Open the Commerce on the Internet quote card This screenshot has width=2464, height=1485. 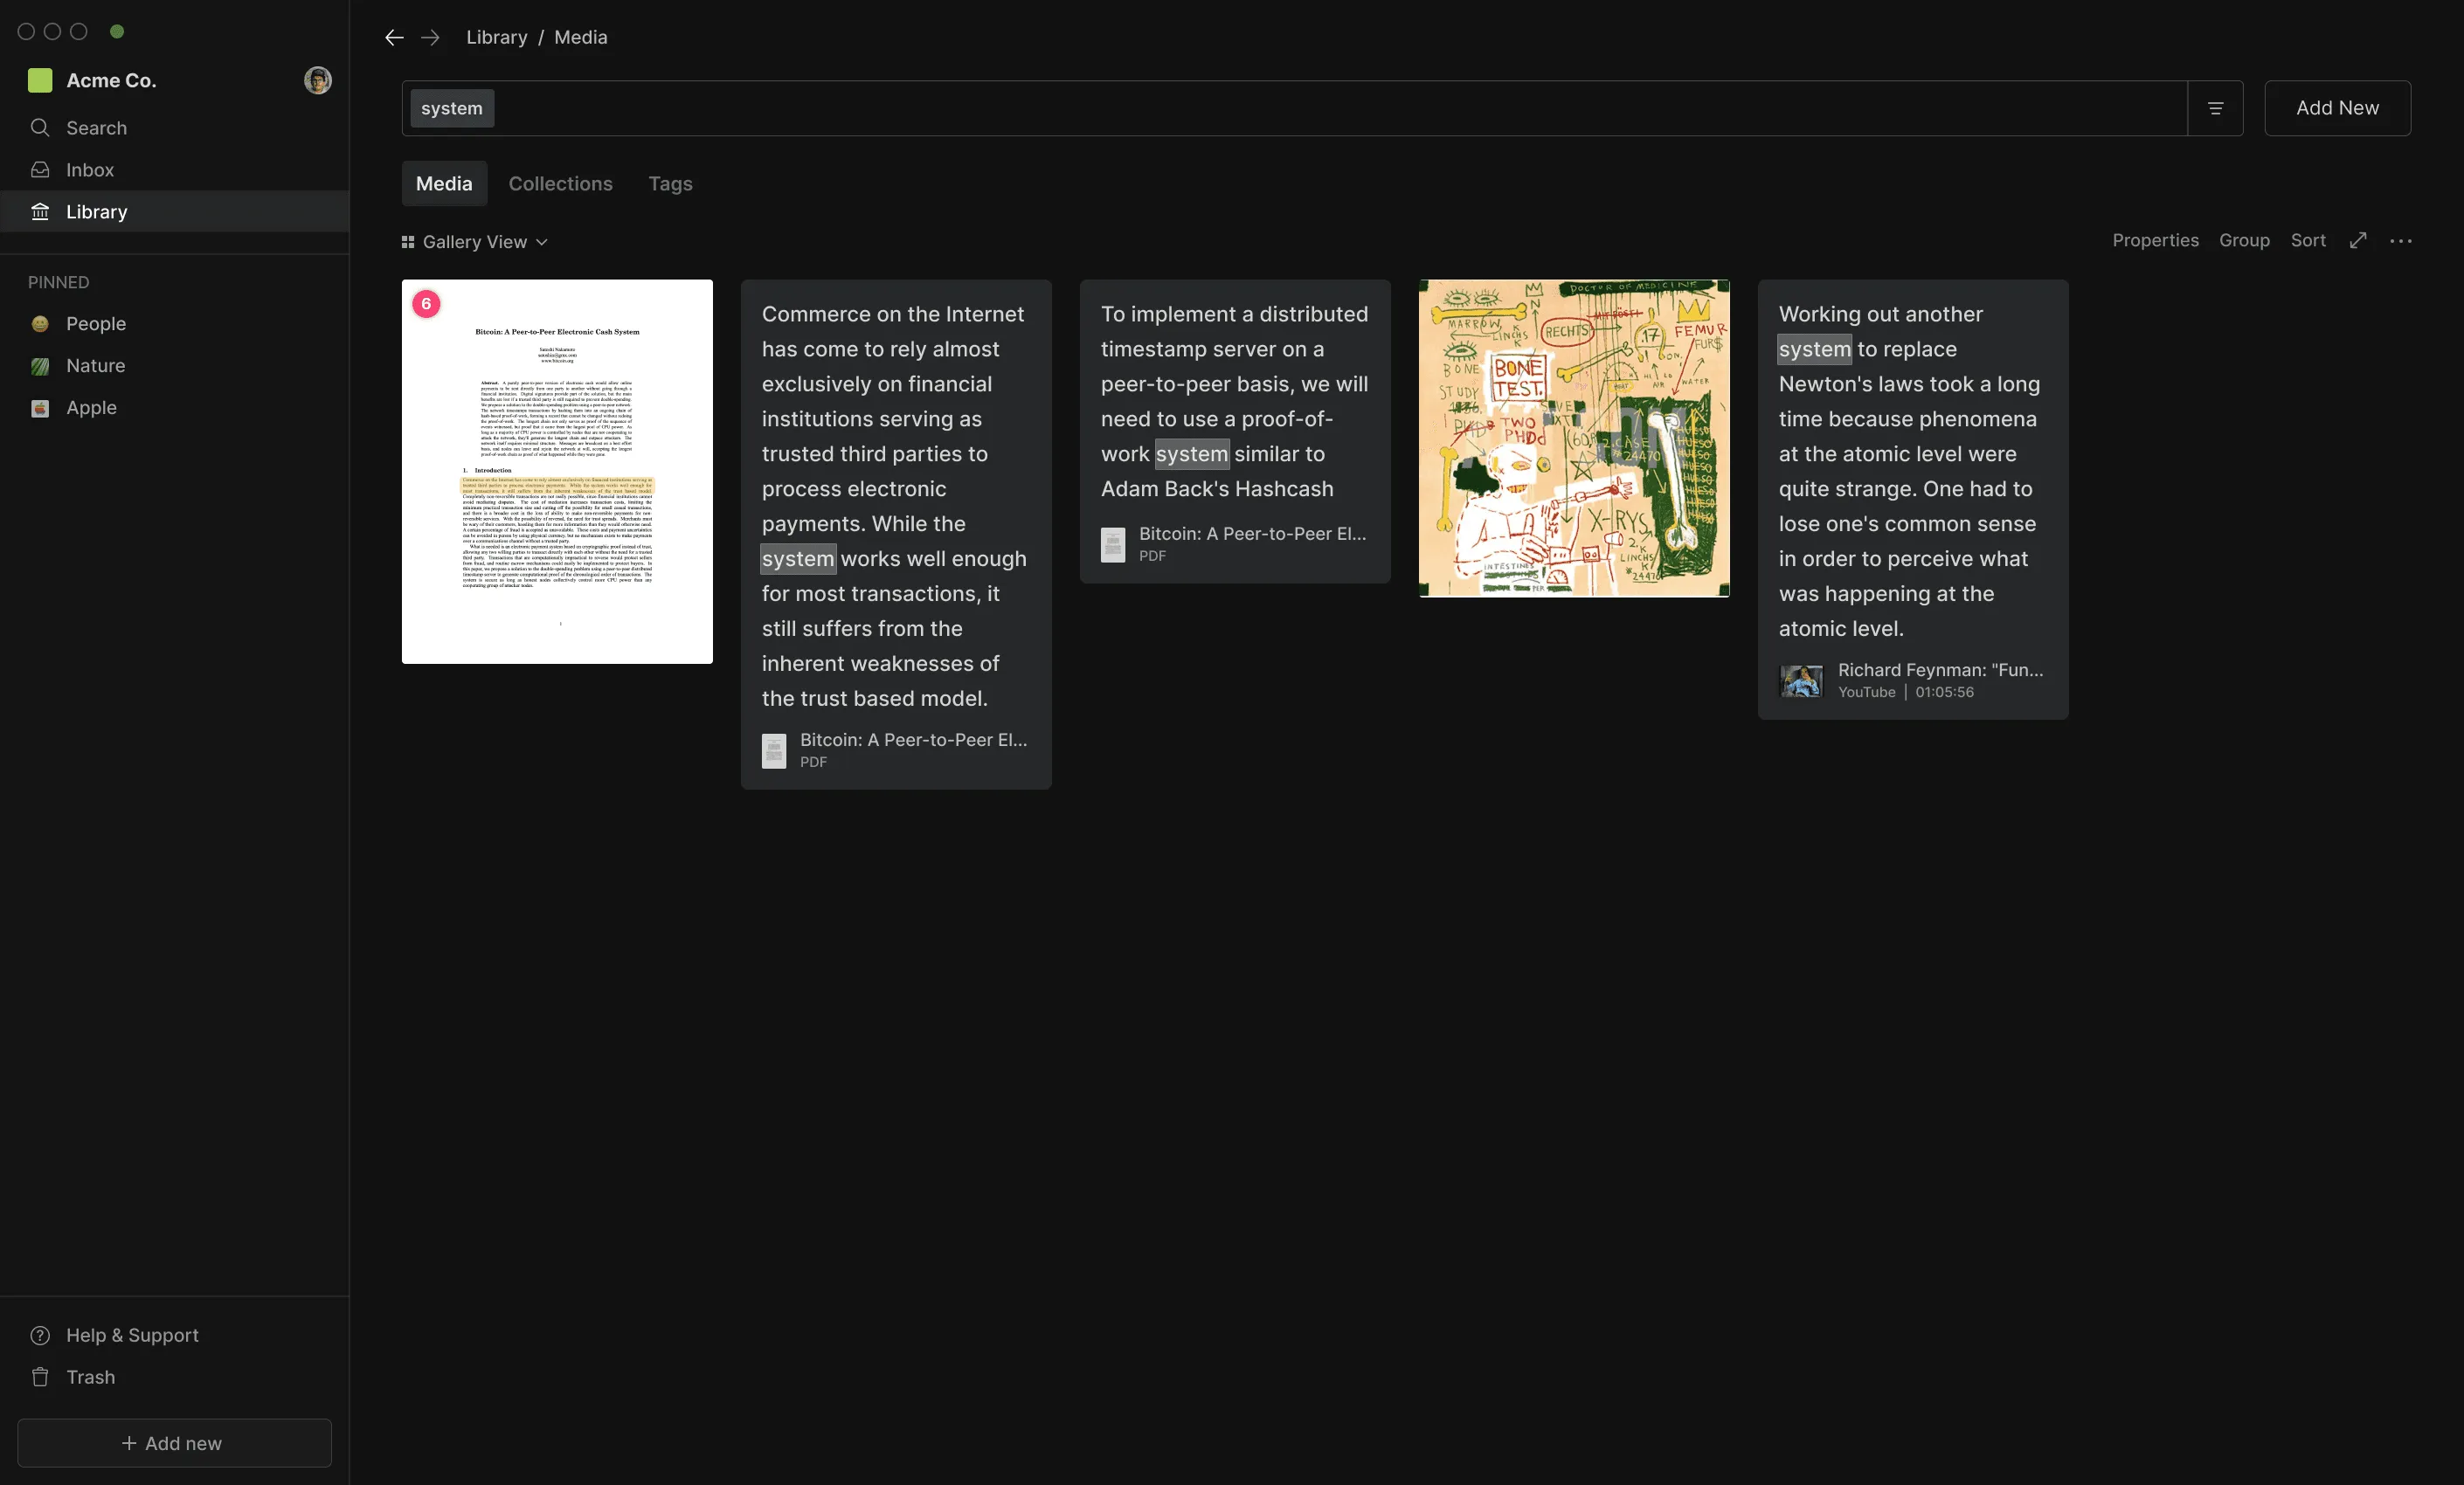pyautogui.click(x=896, y=535)
